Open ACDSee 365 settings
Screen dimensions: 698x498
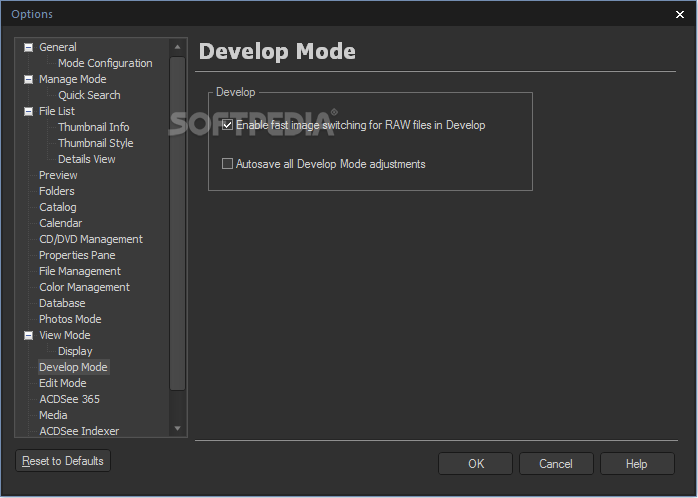tap(69, 399)
